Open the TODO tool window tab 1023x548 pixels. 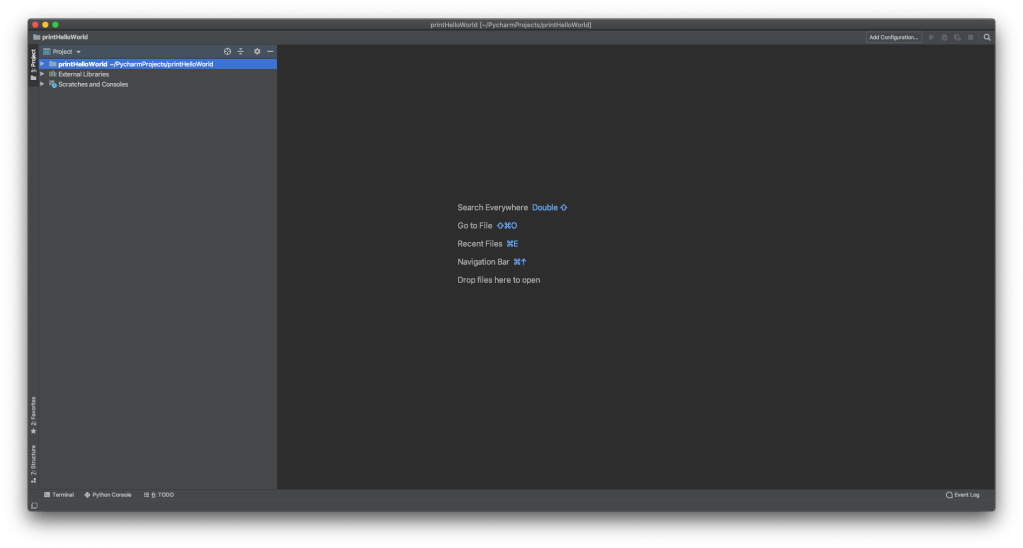tap(159, 494)
